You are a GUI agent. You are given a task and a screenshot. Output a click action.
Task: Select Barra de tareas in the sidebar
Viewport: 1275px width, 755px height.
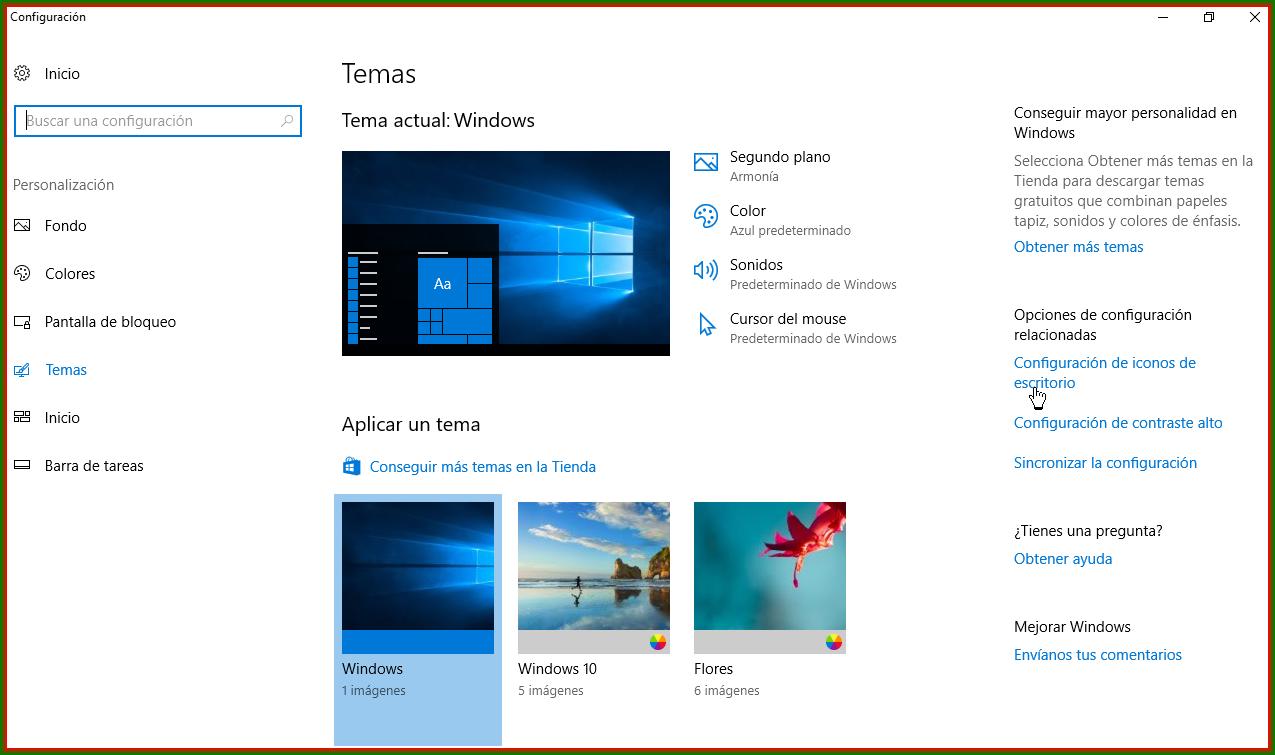pyautogui.click(x=95, y=465)
